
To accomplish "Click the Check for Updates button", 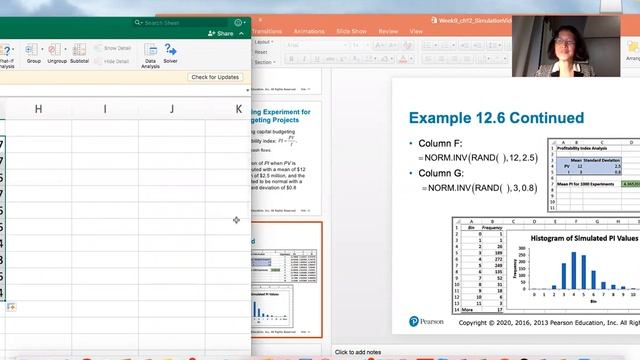I will click(215, 77).
